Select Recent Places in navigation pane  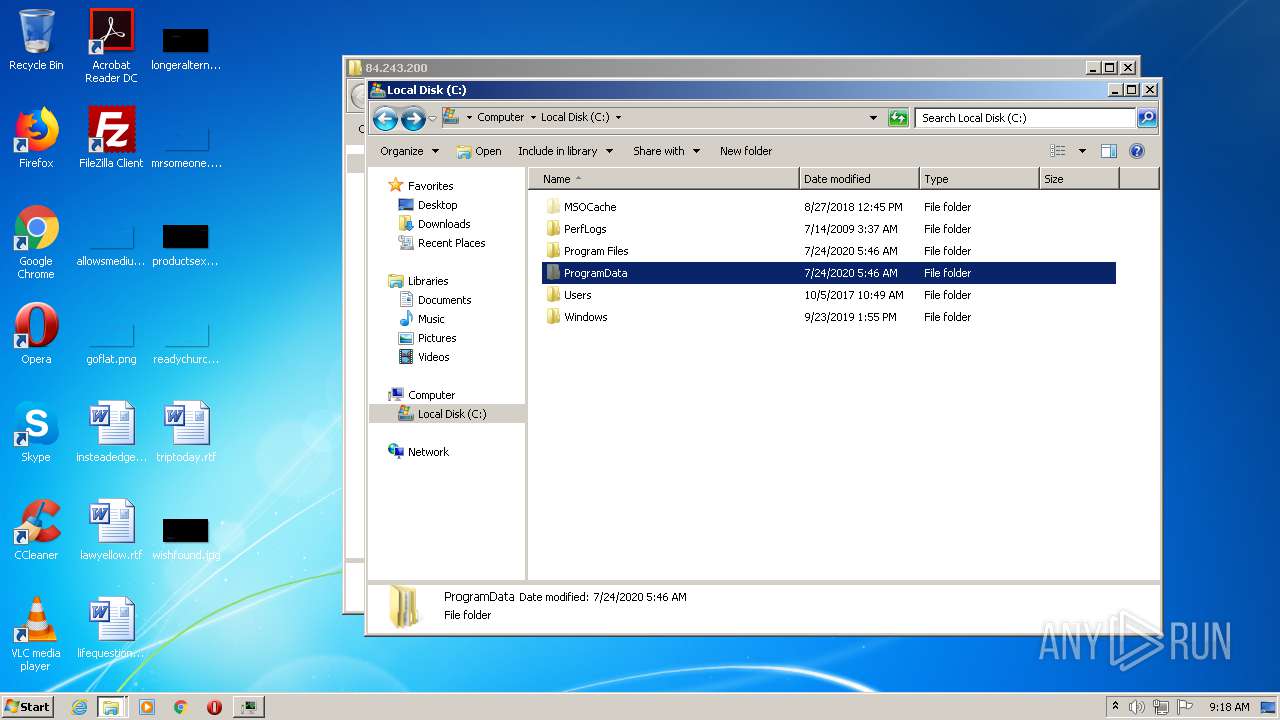(x=442, y=243)
